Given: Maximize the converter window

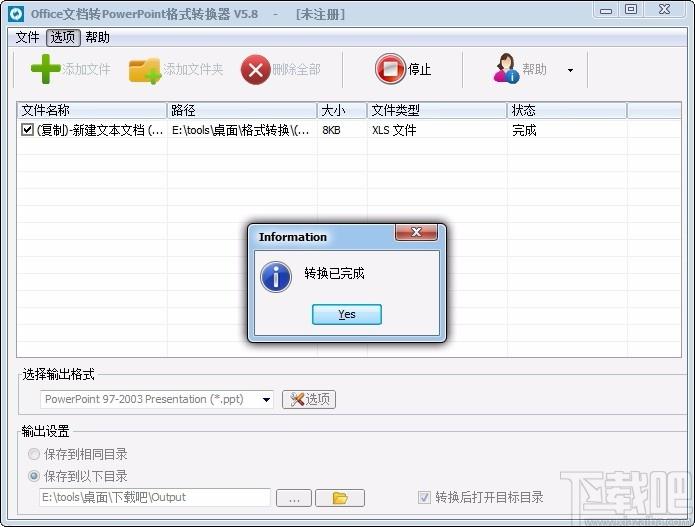Looking at the screenshot, I should coord(631,9).
